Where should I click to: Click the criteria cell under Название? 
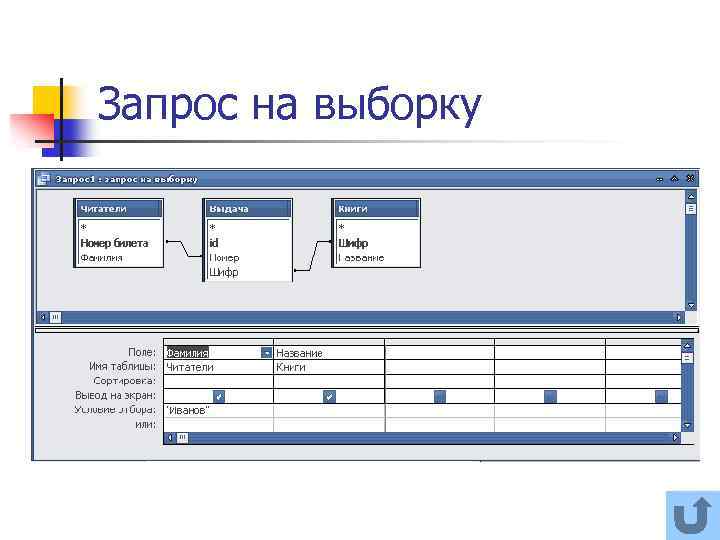[x=329, y=411]
